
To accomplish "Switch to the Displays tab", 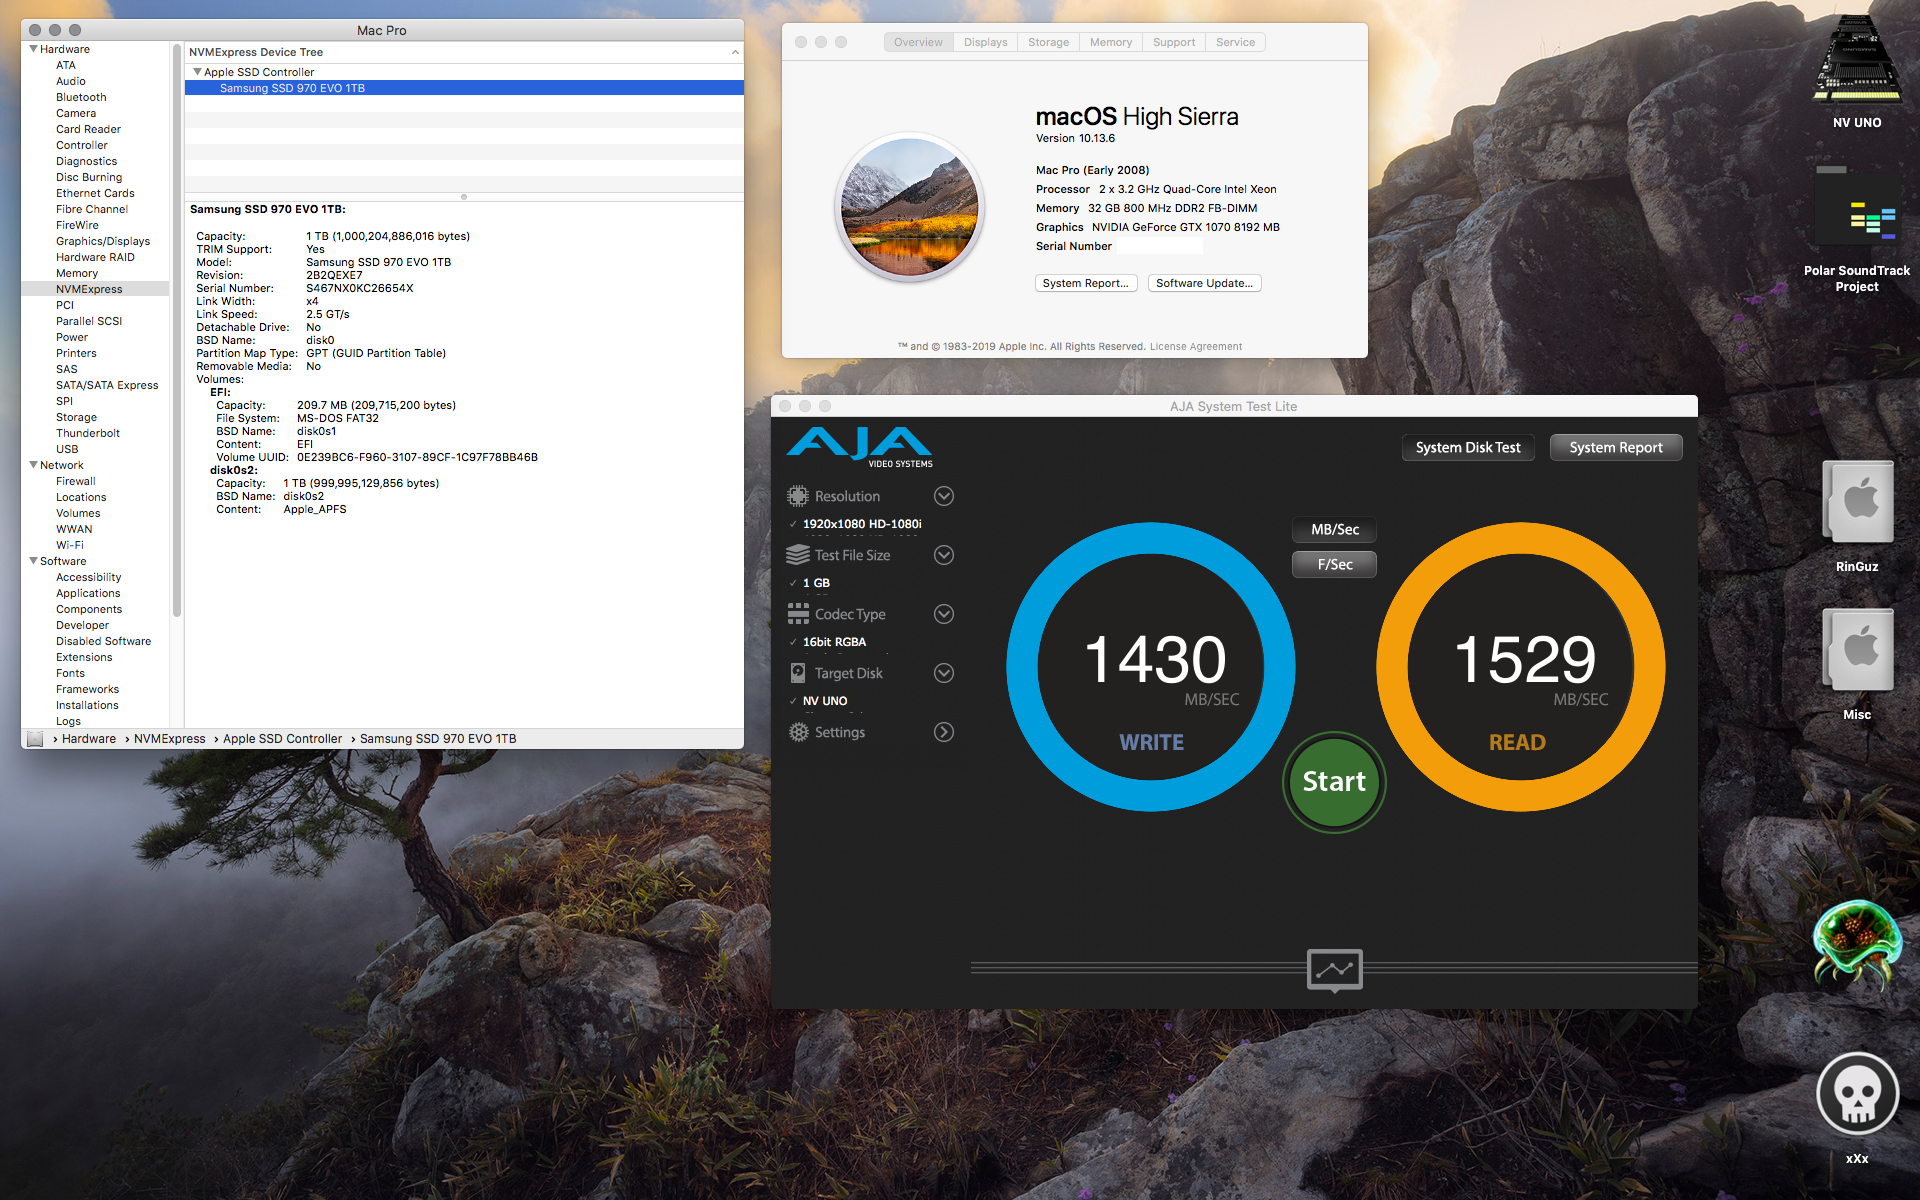I will point(985,42).
